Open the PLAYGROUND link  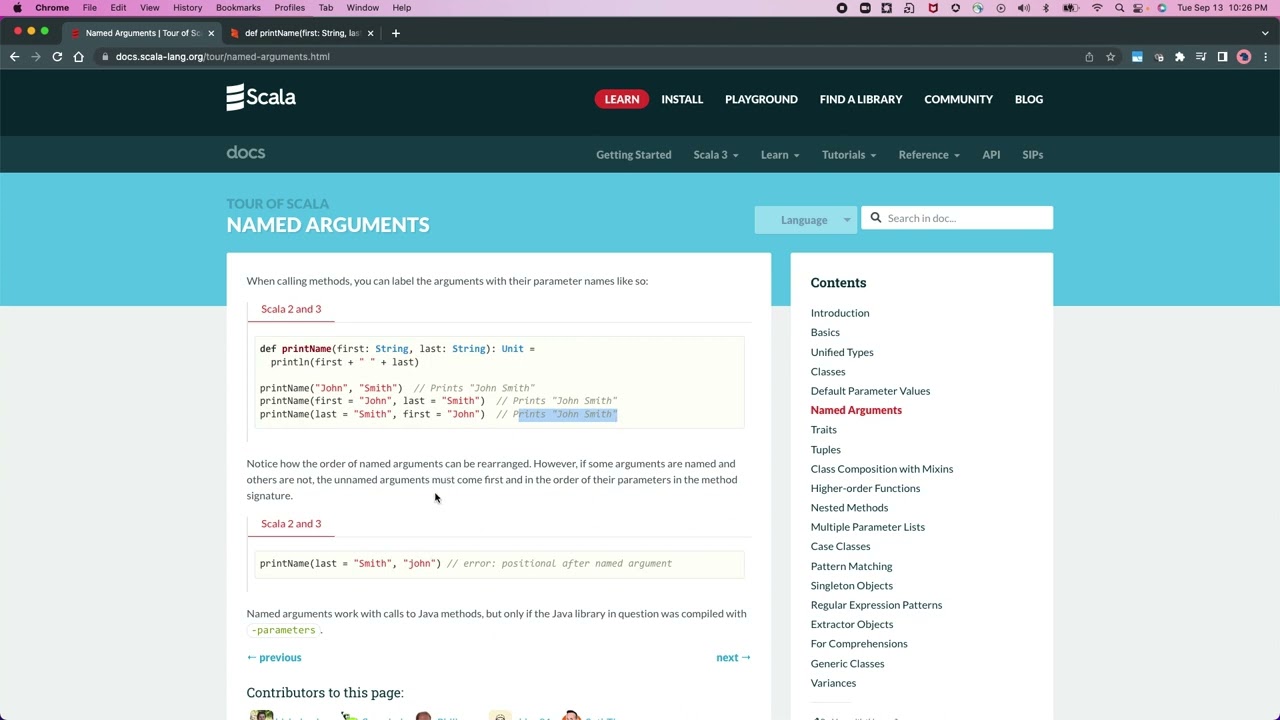[761, 99]
